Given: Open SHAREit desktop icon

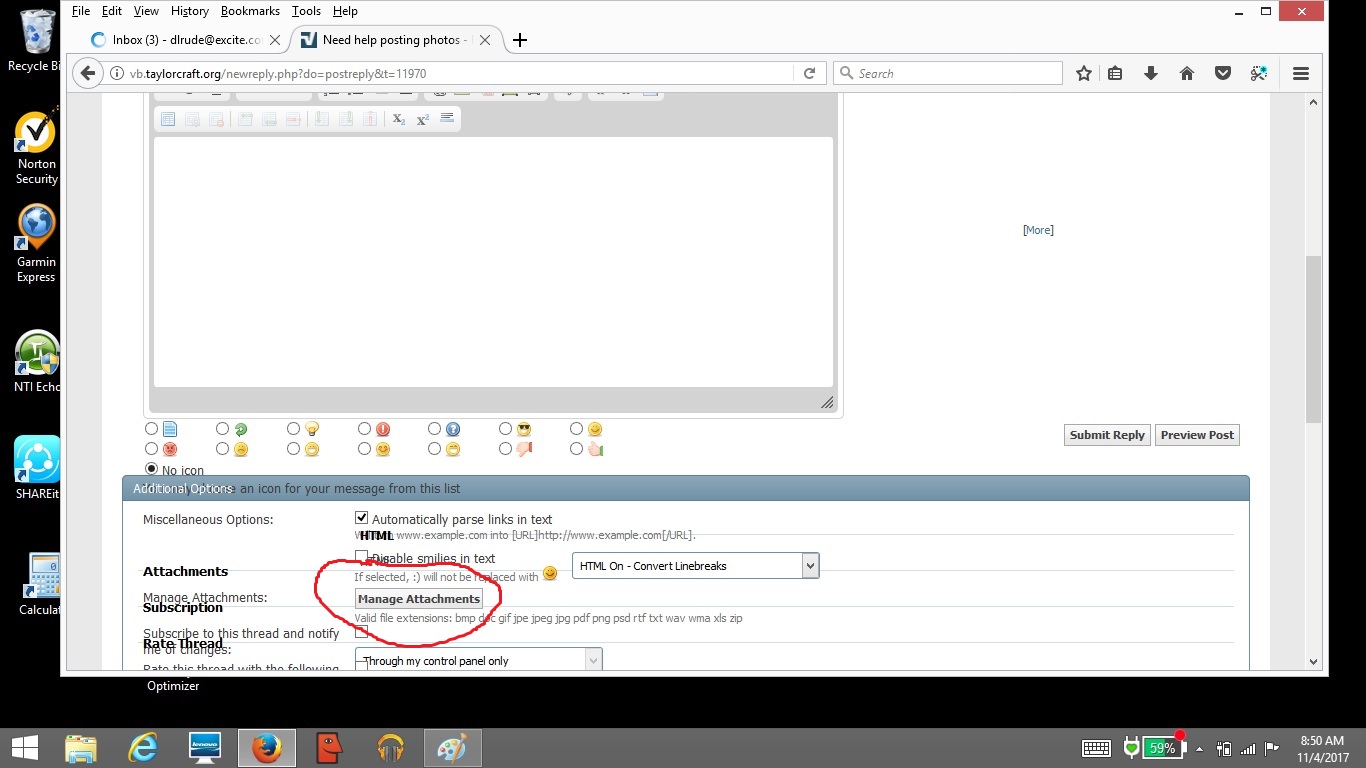Looking at the screenshot, I should pos(36,468).
